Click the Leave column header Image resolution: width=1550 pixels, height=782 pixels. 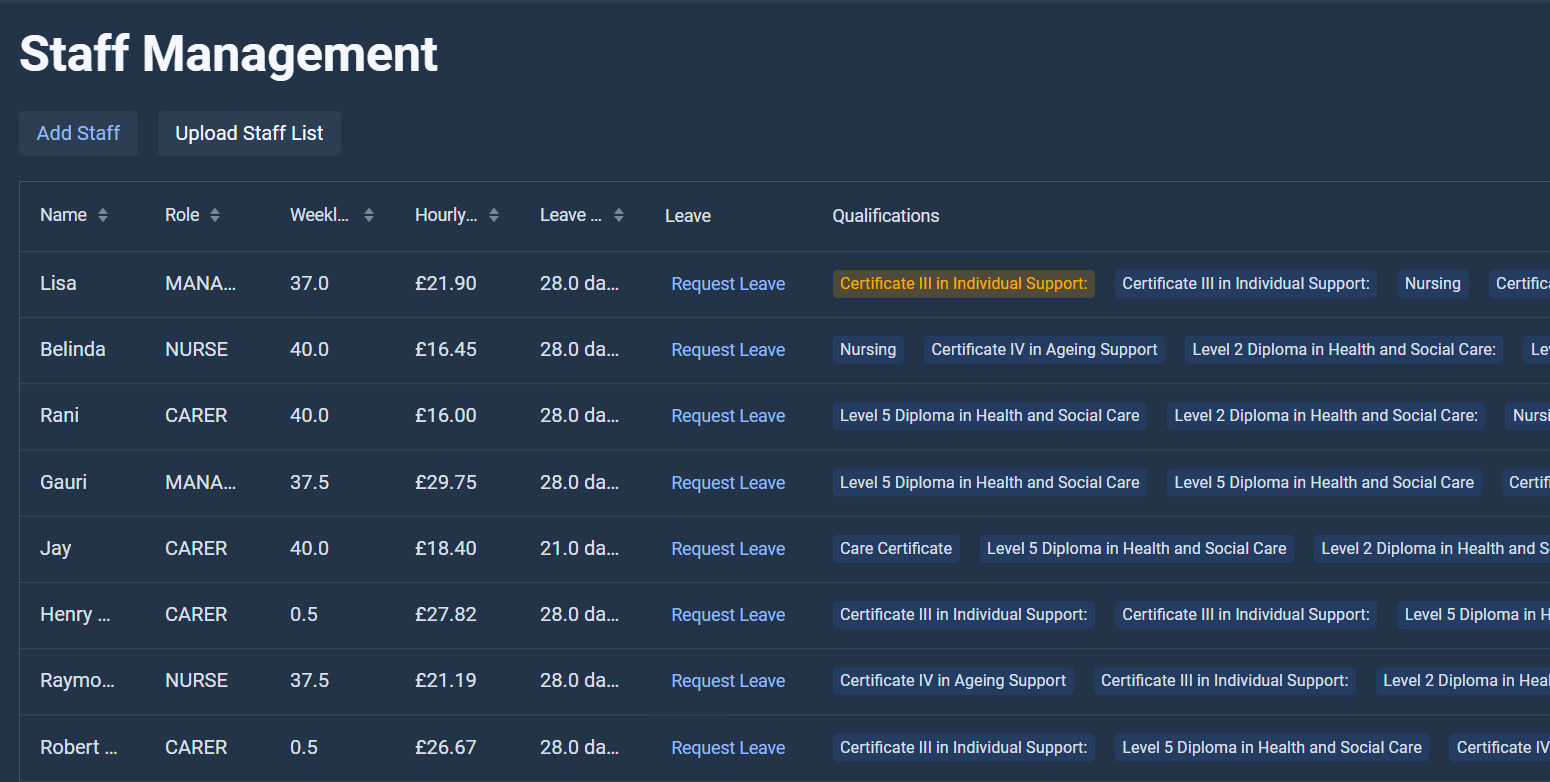tap(688, 215)
